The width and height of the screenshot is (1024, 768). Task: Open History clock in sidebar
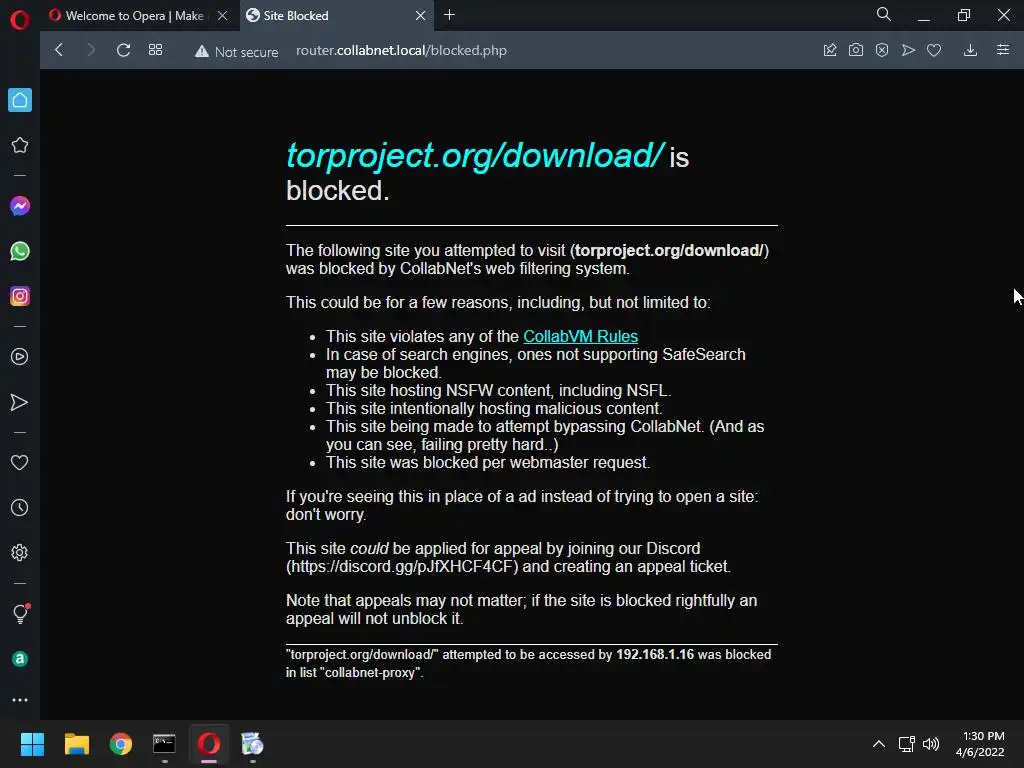[x=20, y=507]
